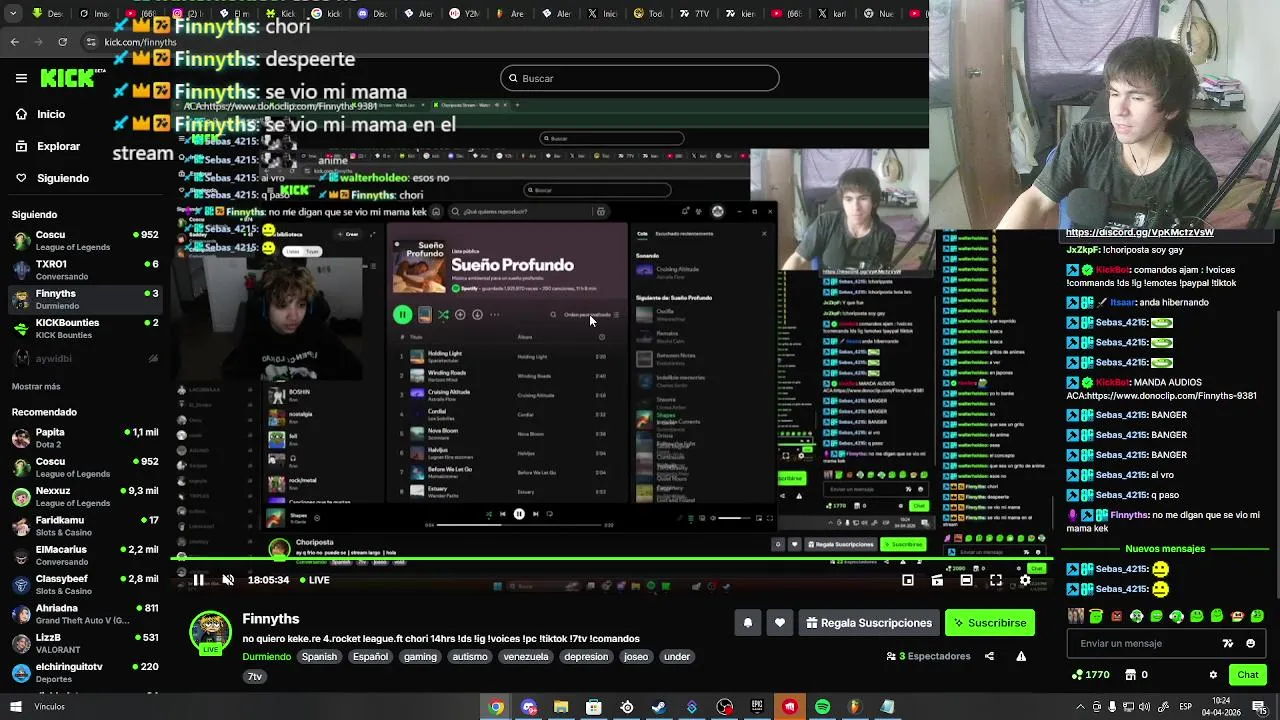The width and height of the screenshot is (1280, 720).
Task: Open recommended channel elchiringuitotv
Action: coord(85,672)
